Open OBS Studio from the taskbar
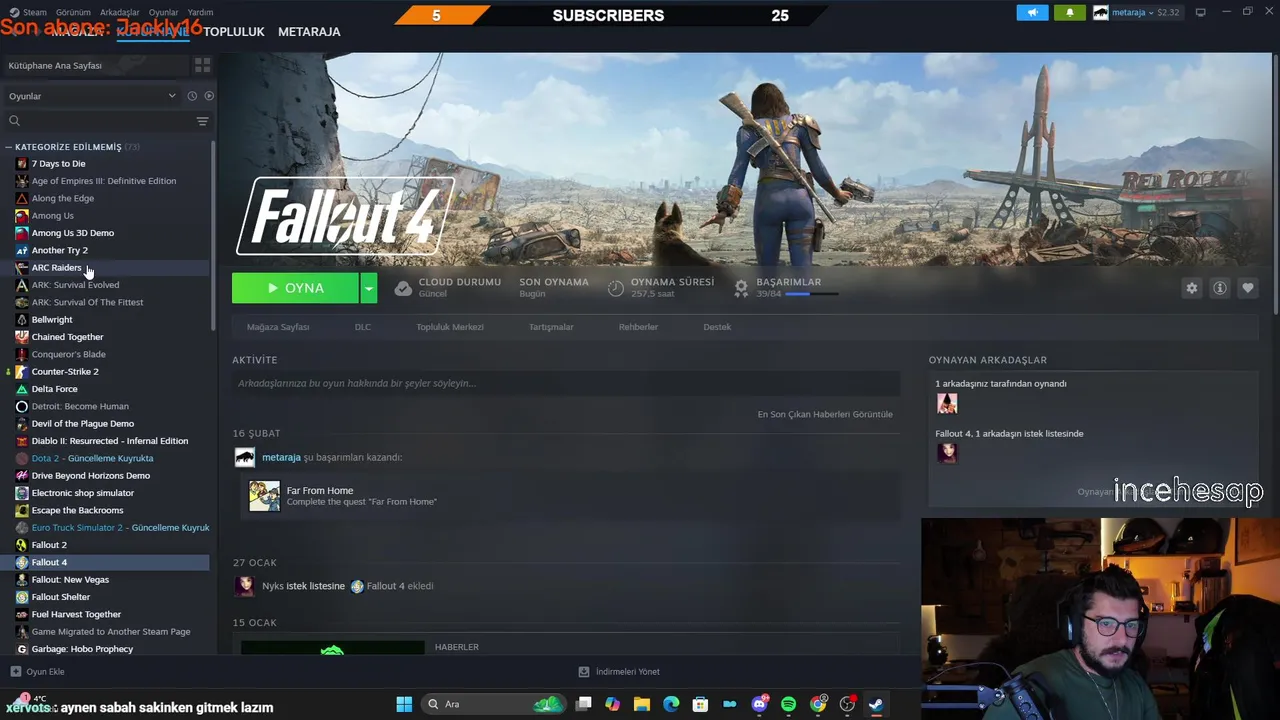The image size is (1280, 720). point(847,704)
